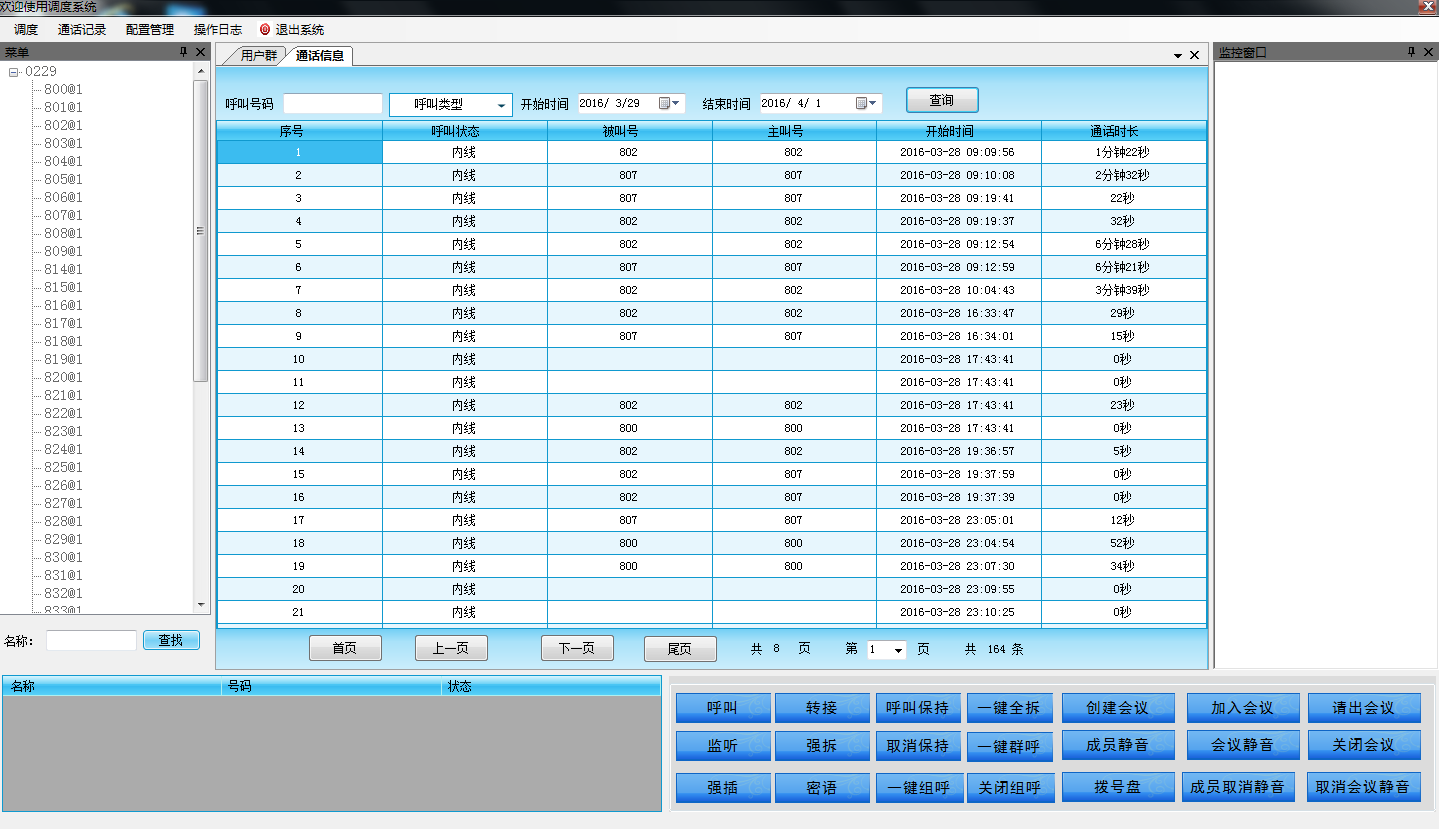Open the page number dropdown
Viewport: 1439px width, 829px height.
(x=898, y=651)
